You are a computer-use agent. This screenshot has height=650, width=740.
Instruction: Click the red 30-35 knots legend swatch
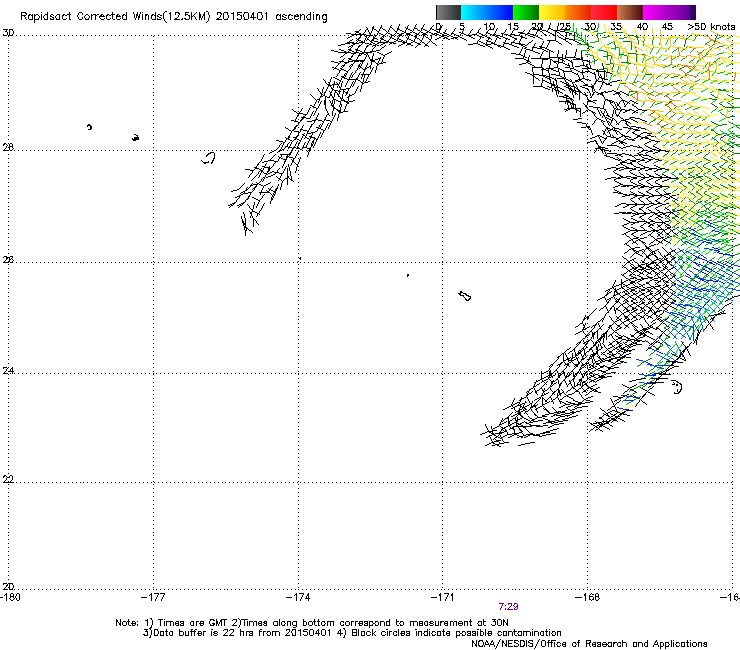604,12
